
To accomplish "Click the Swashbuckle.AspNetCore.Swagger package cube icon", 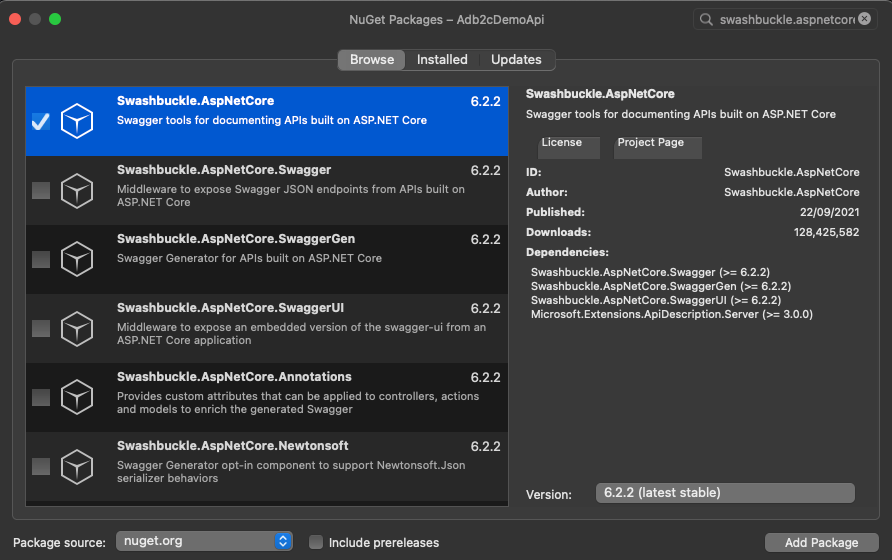I will [77, 191].
